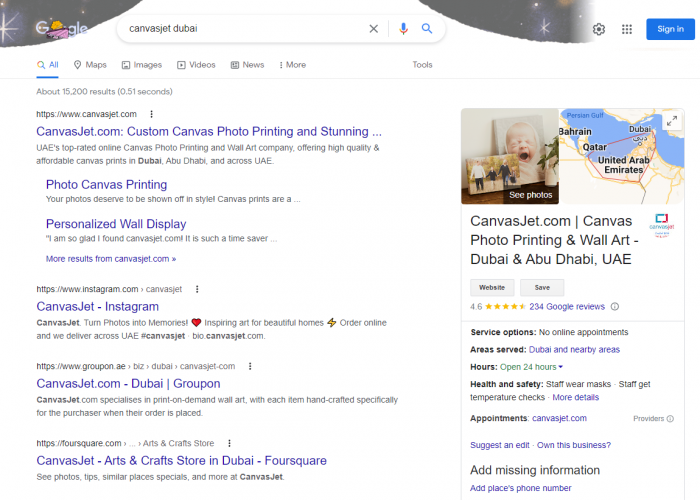Open options menu for Foursquare result
Image resolution: width=700 pixels, height=500 pixels.
(229, 443)
